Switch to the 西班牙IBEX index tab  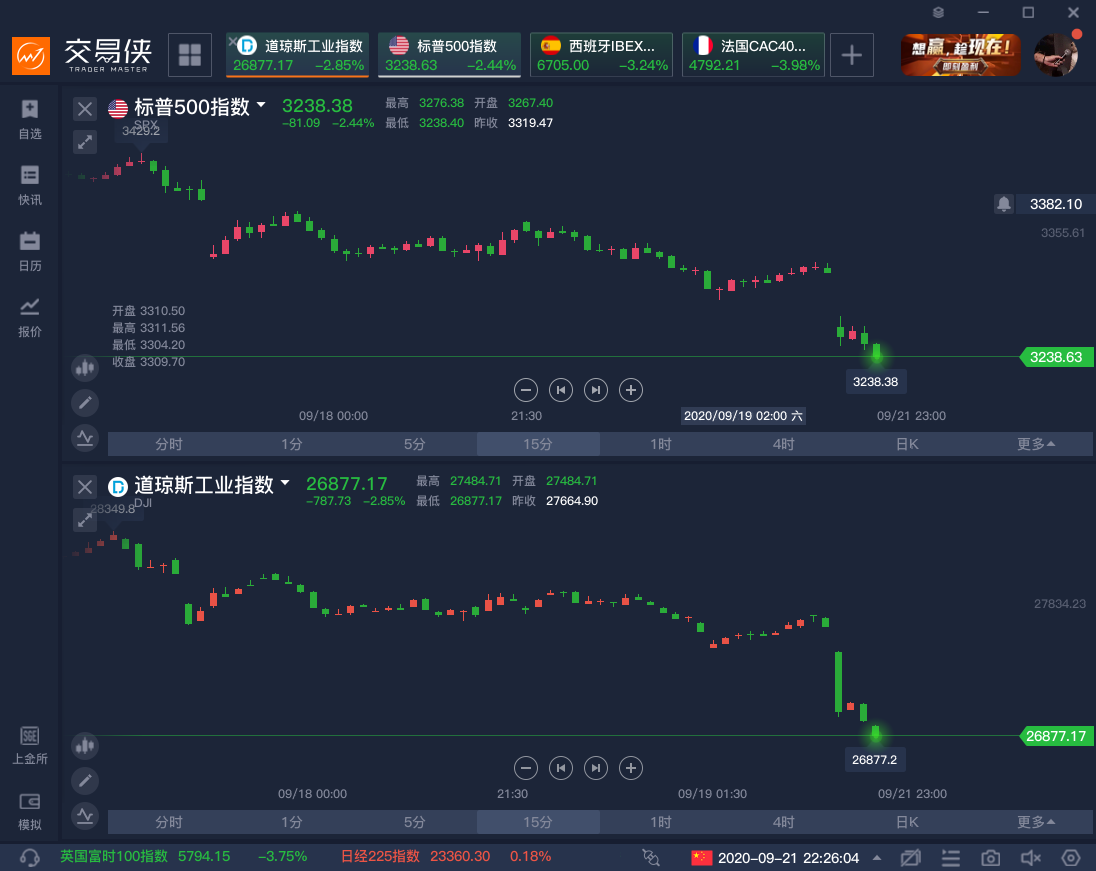click(601, 55)
